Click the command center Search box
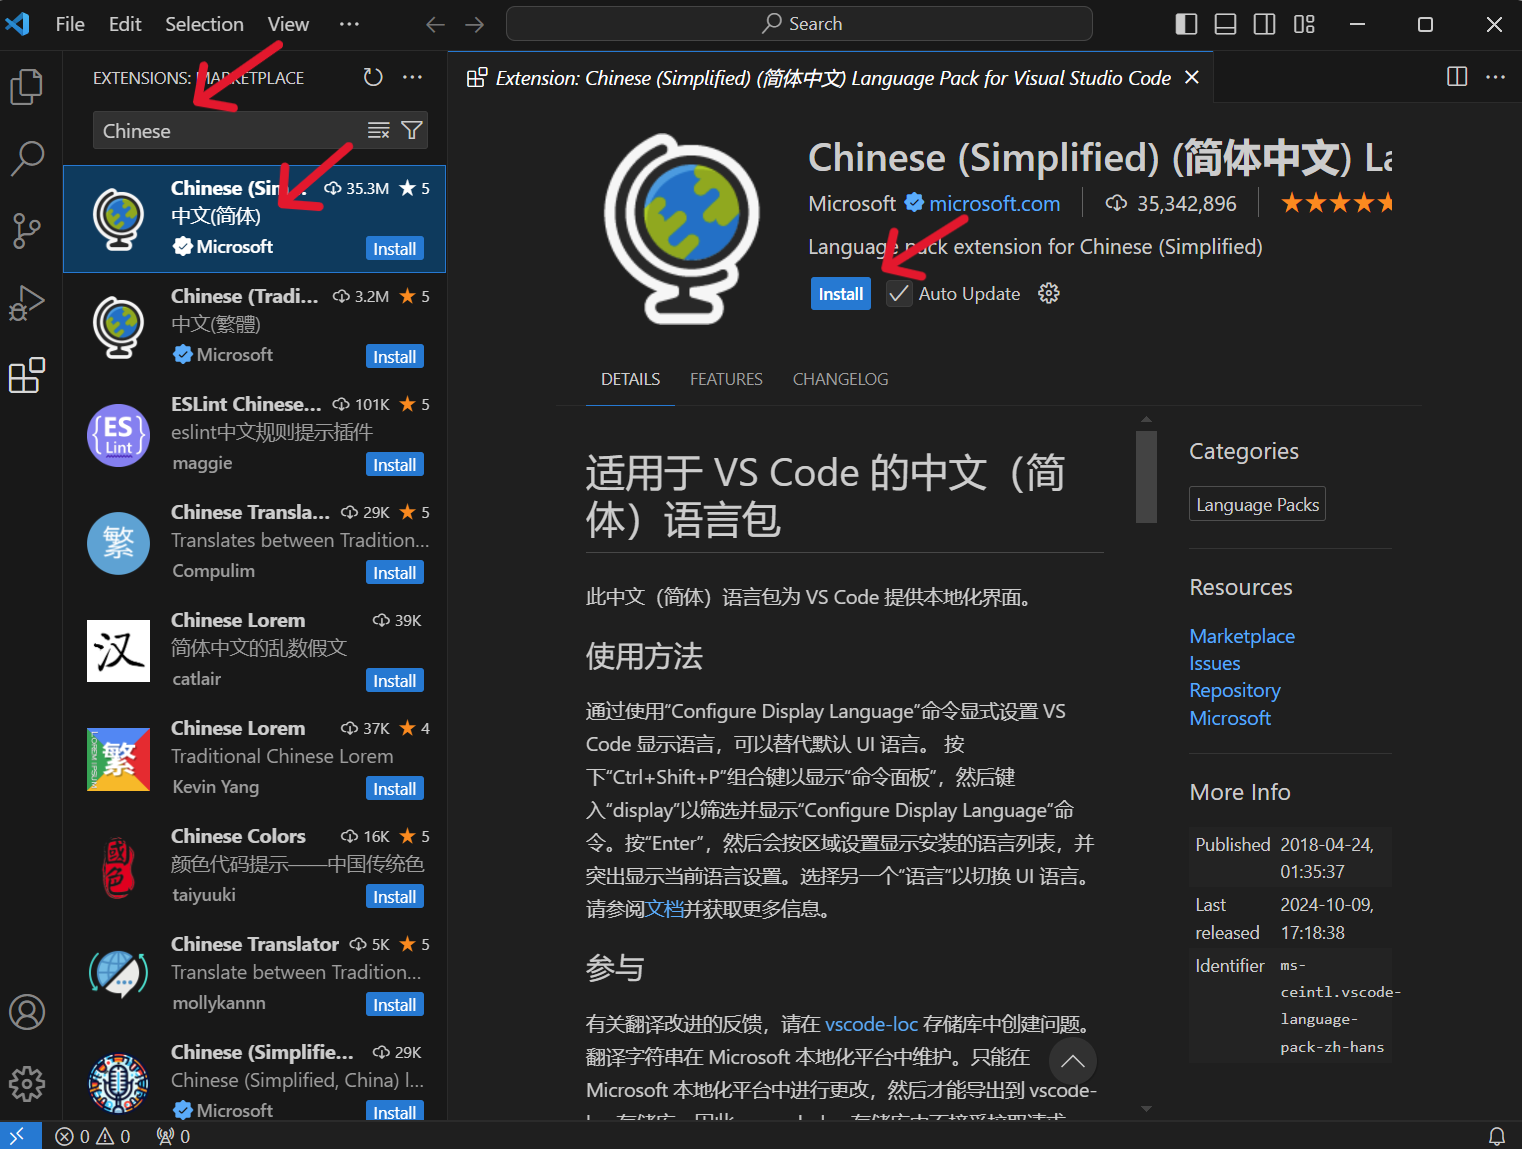The height and width of the screenshot is (1149, 1522). pos(799,24)
